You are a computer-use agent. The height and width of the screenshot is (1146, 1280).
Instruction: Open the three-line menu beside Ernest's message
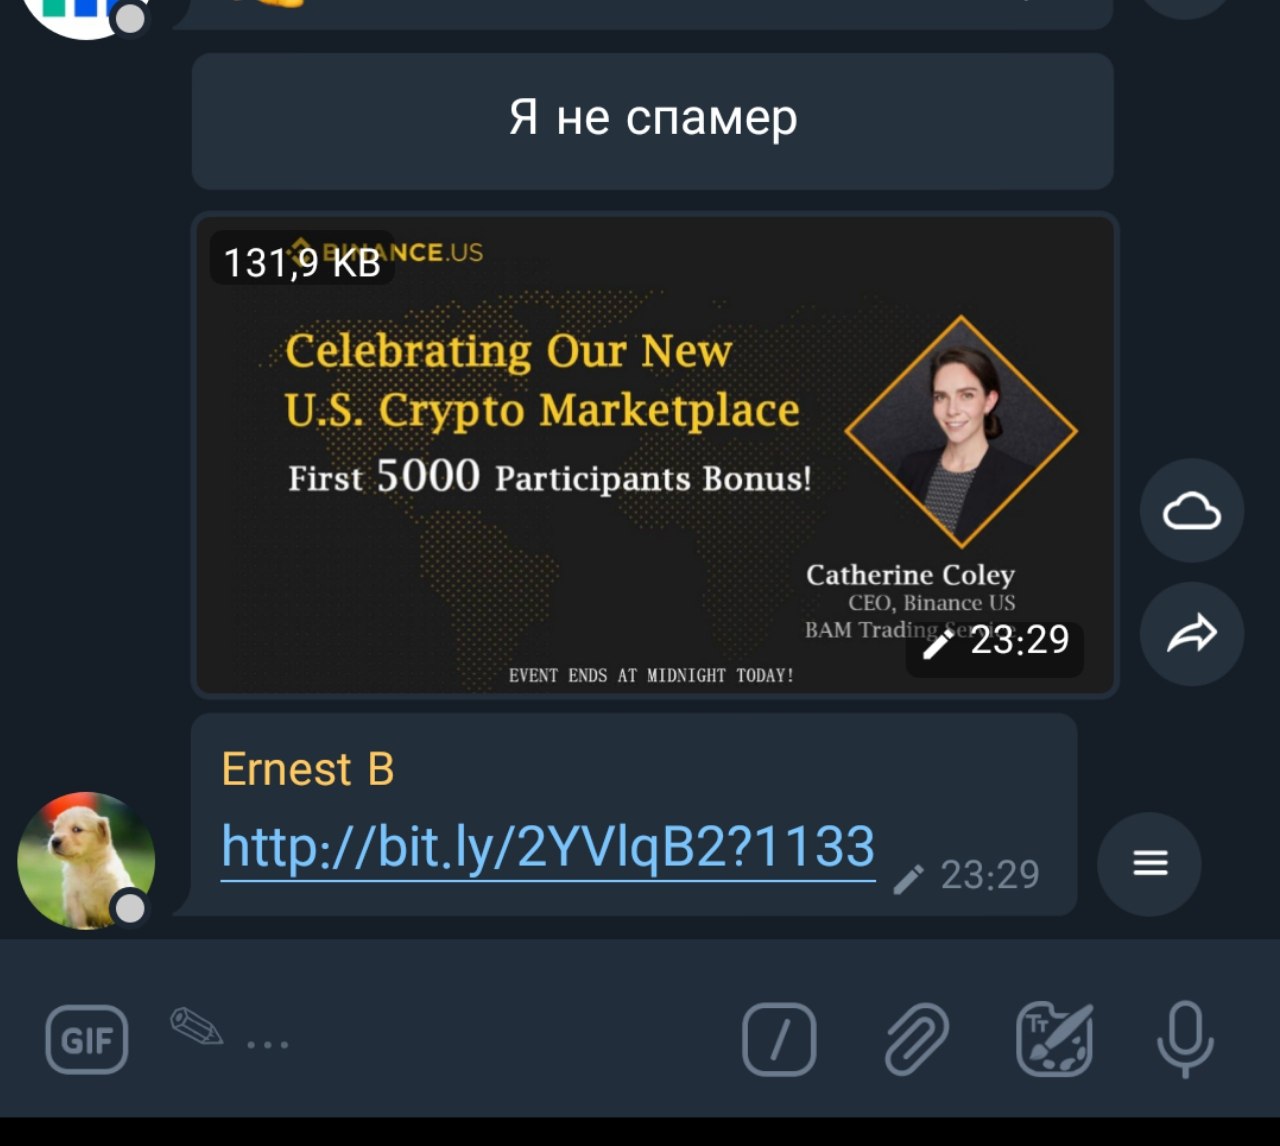click(x=1150, y=863)
